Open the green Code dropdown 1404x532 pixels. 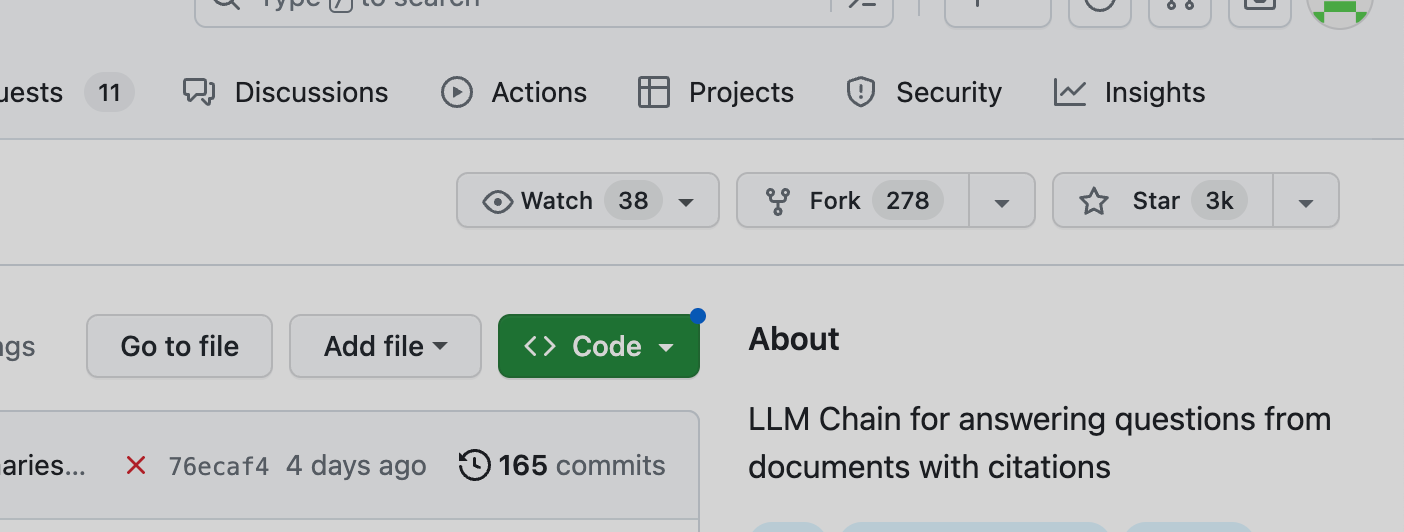tap(598, 346)
